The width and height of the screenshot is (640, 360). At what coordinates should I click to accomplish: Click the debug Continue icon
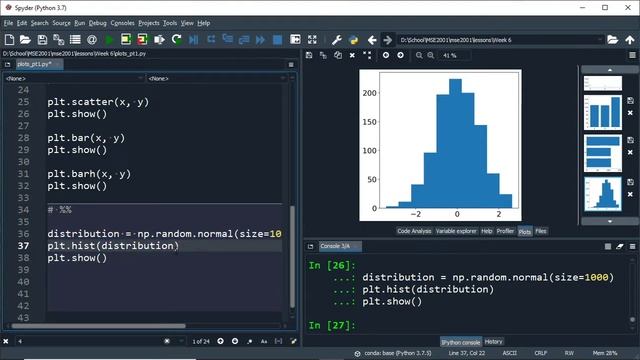pyautogui.click(x=260, y=40)
